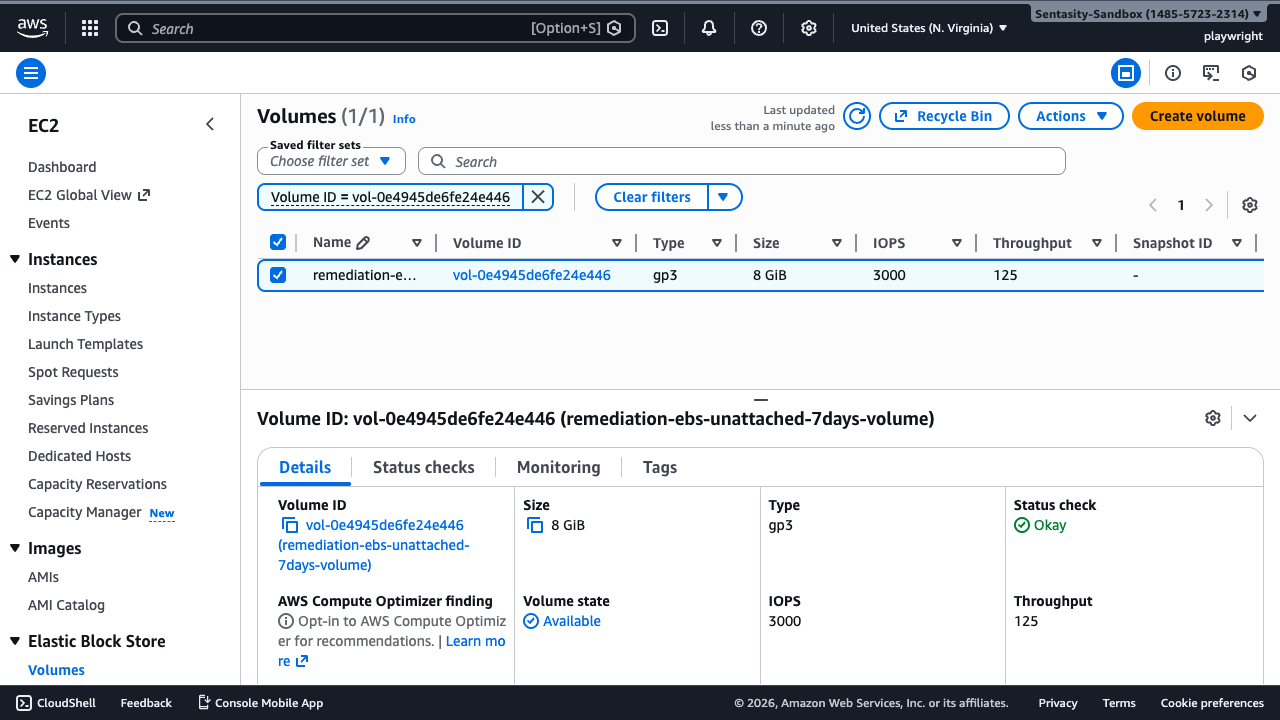The width and height of the screenshot is (1280, 720).
Task: Open the vol-0e4945de6fe24e446 link in table
Action: coord(531,275)
